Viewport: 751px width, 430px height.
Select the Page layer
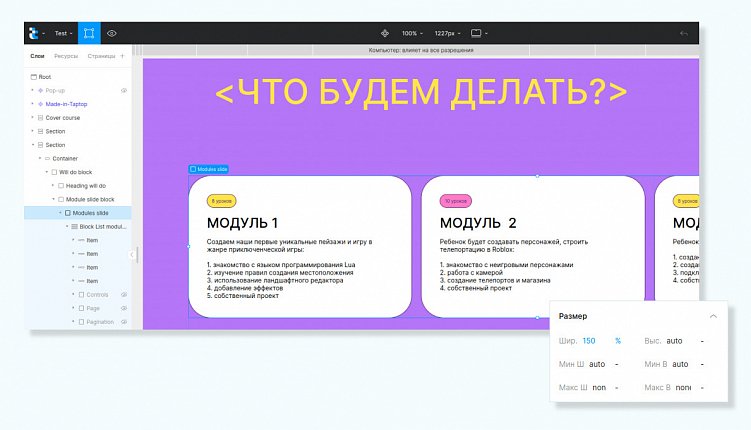[x=93, y=308]
